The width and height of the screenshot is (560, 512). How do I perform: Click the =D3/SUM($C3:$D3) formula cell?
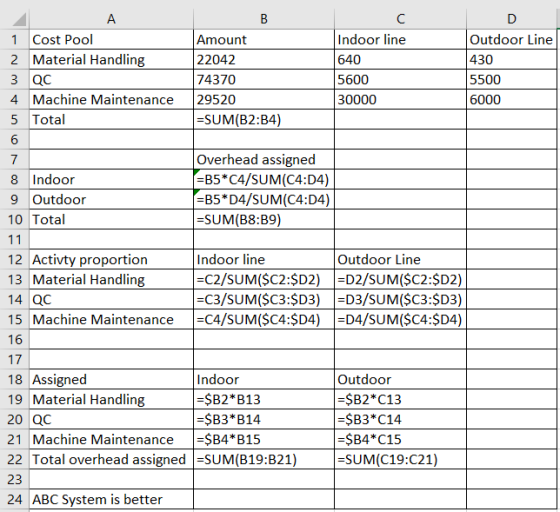point(400,299)
